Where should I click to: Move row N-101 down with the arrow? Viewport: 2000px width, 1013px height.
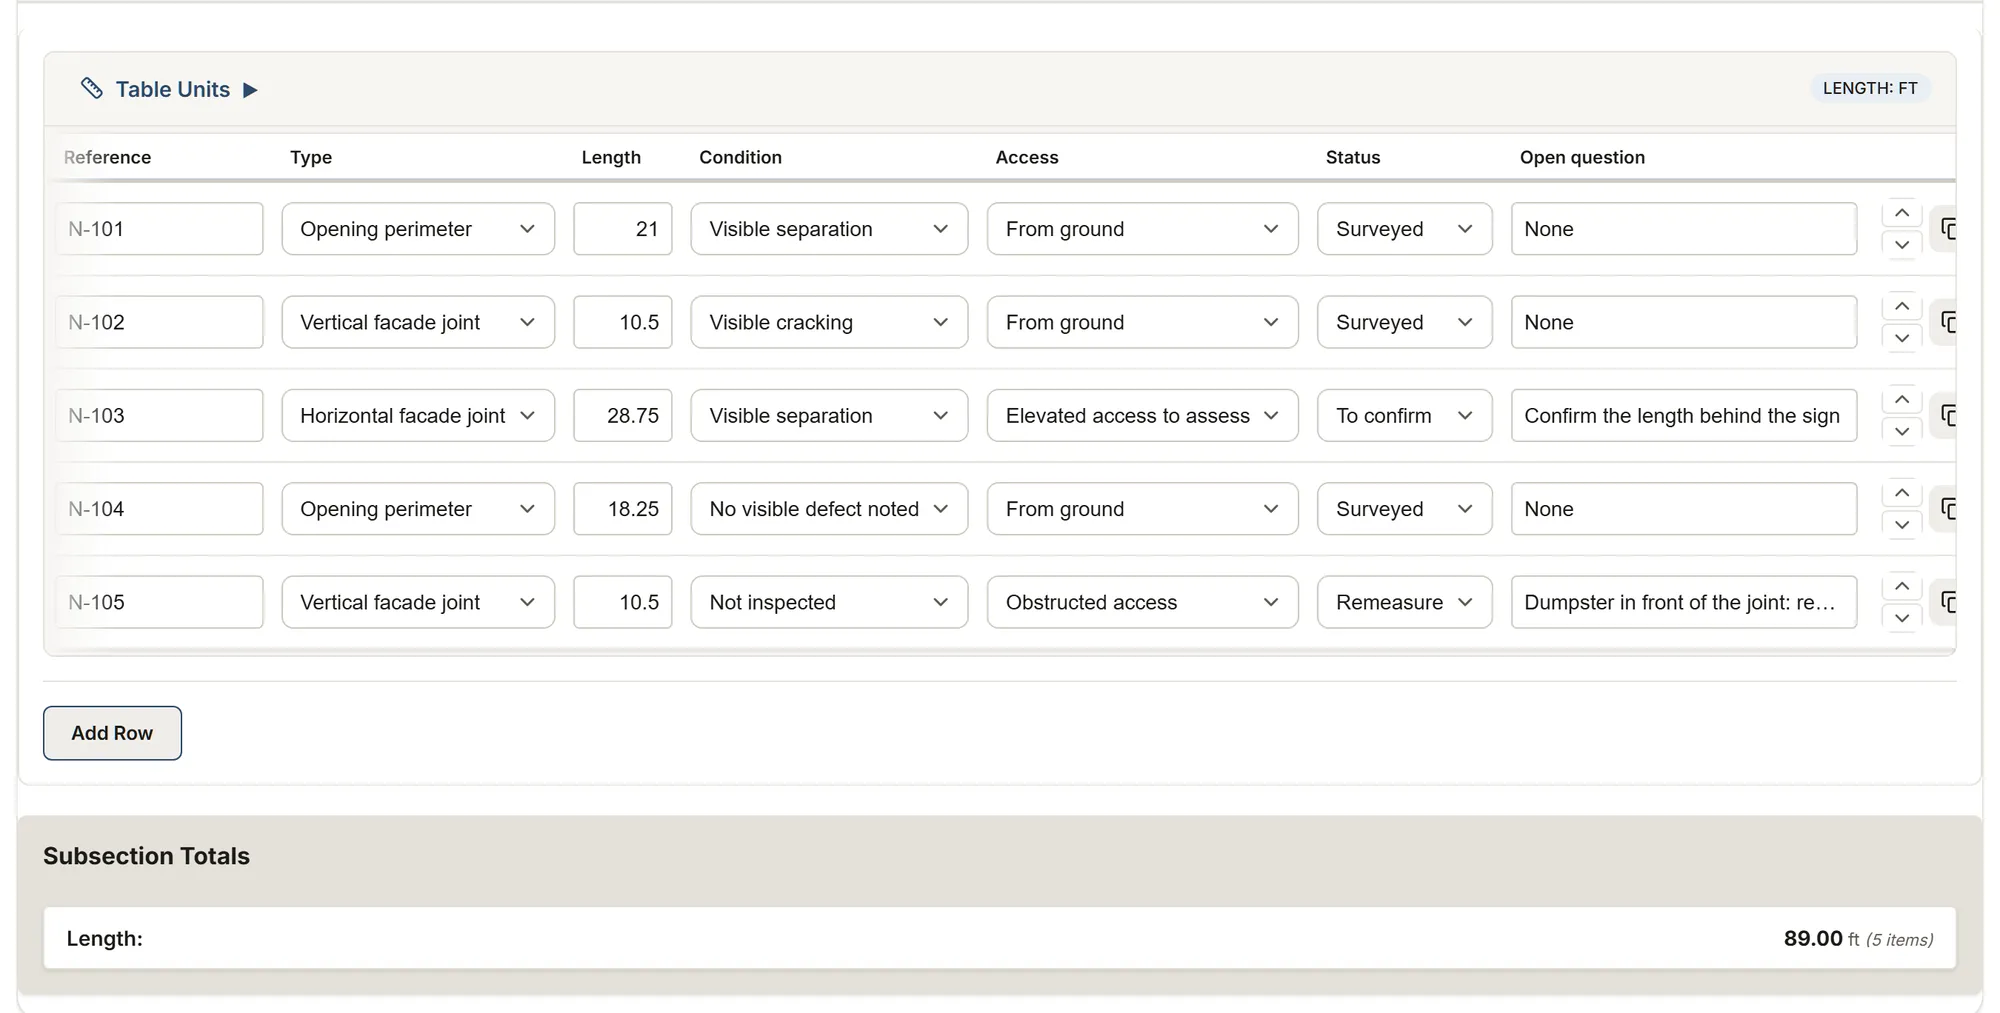pos(1902,244)
